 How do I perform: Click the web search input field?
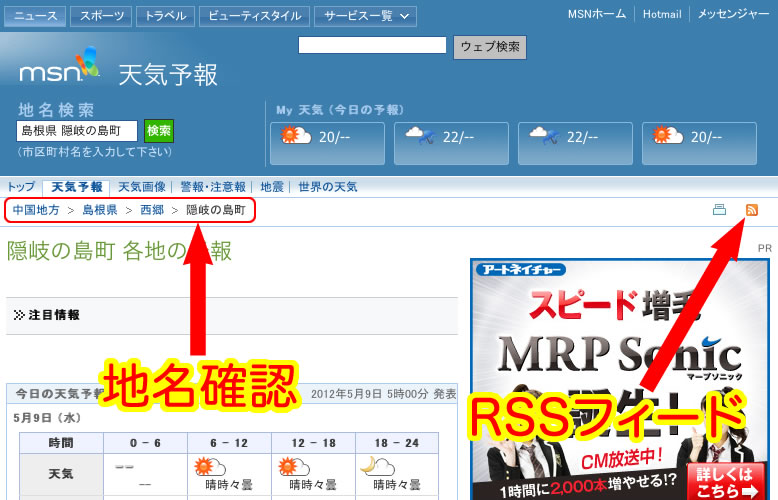[x=372, y=45]
